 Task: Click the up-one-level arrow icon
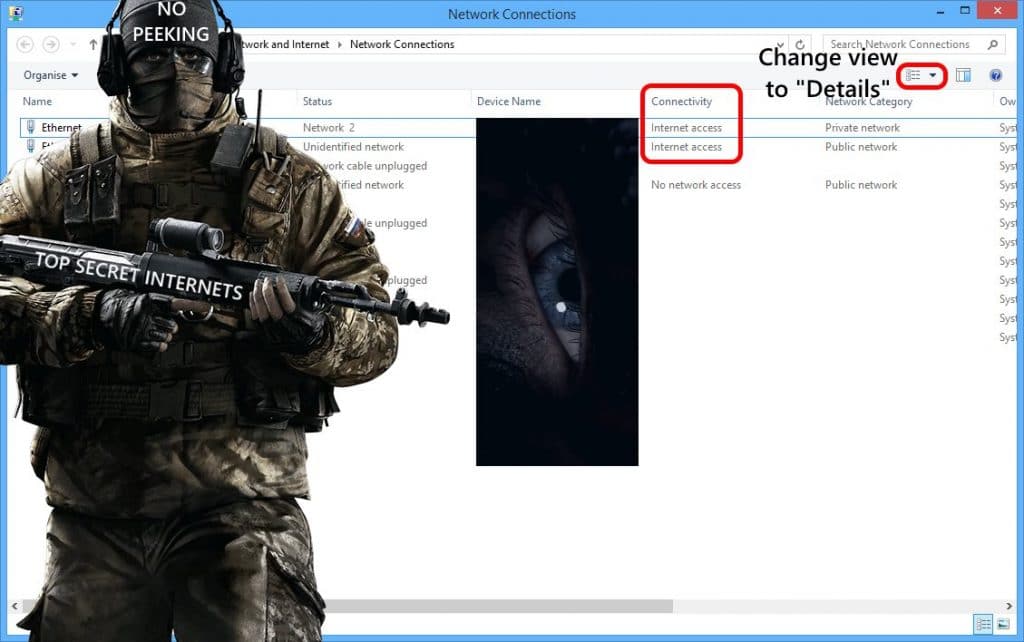pyautogui.click(x=93, y=44)
